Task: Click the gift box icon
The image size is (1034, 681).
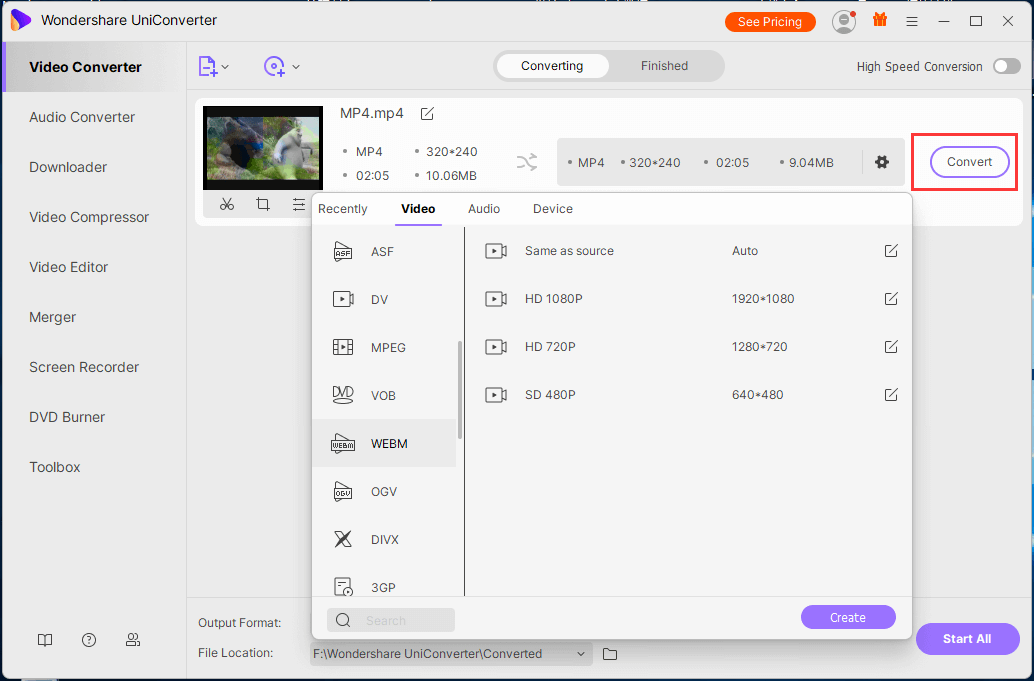Action: [880, 20]
